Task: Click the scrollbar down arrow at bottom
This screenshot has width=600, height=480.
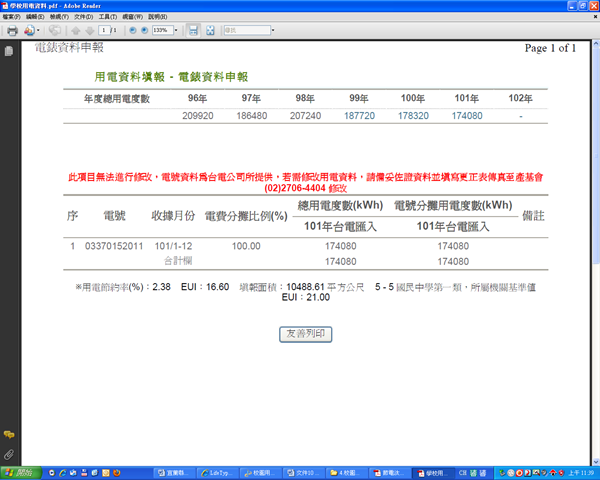Action: tap(596, 462)
